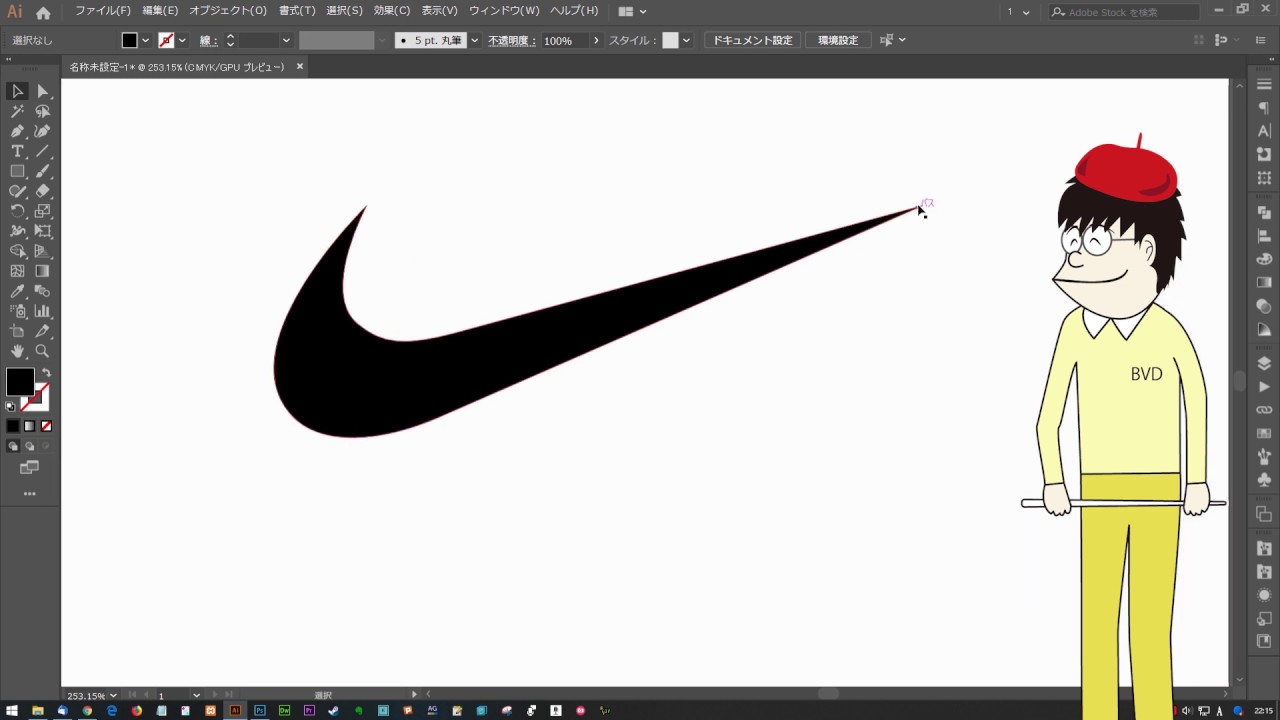Select the Slice tool
The image size is (1280, 720).
point(42,331)
